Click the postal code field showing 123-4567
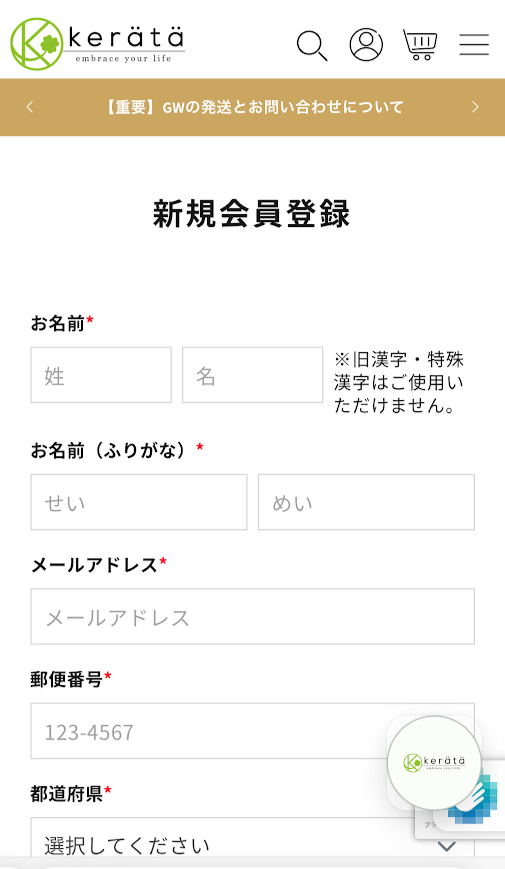This screenshot has height=869, width=505. [253, 731]
